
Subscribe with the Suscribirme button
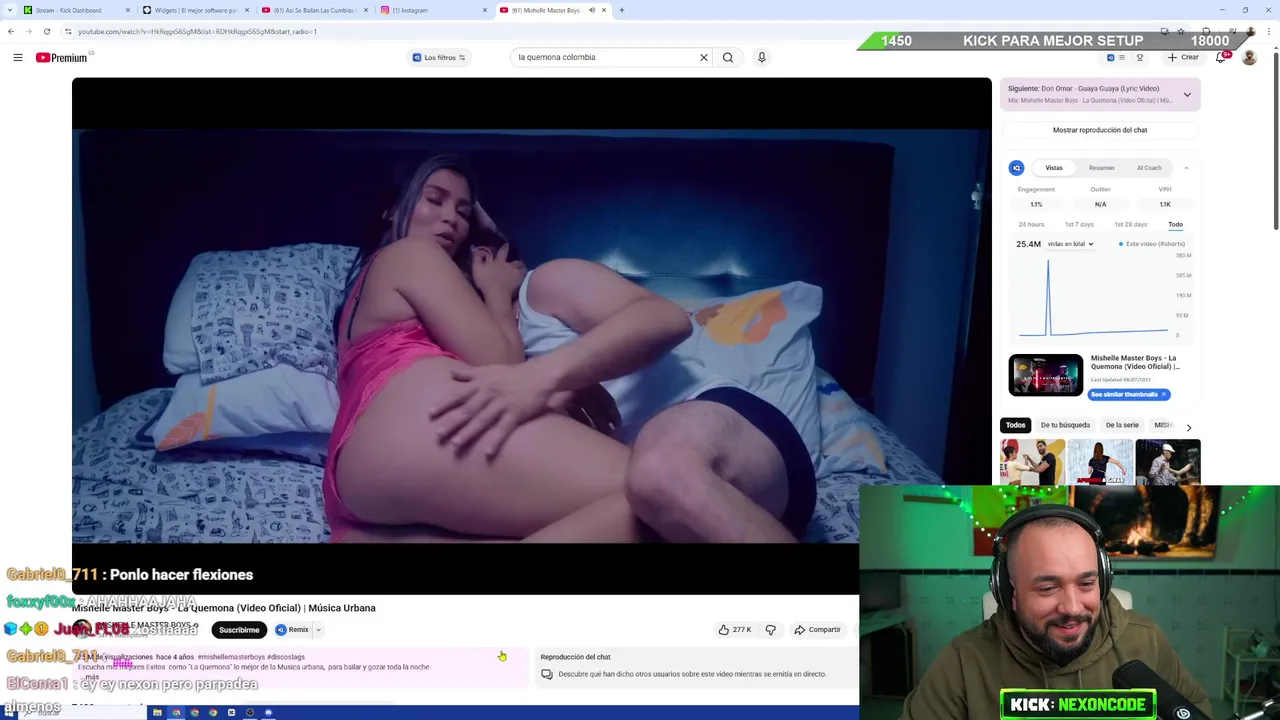239,630
